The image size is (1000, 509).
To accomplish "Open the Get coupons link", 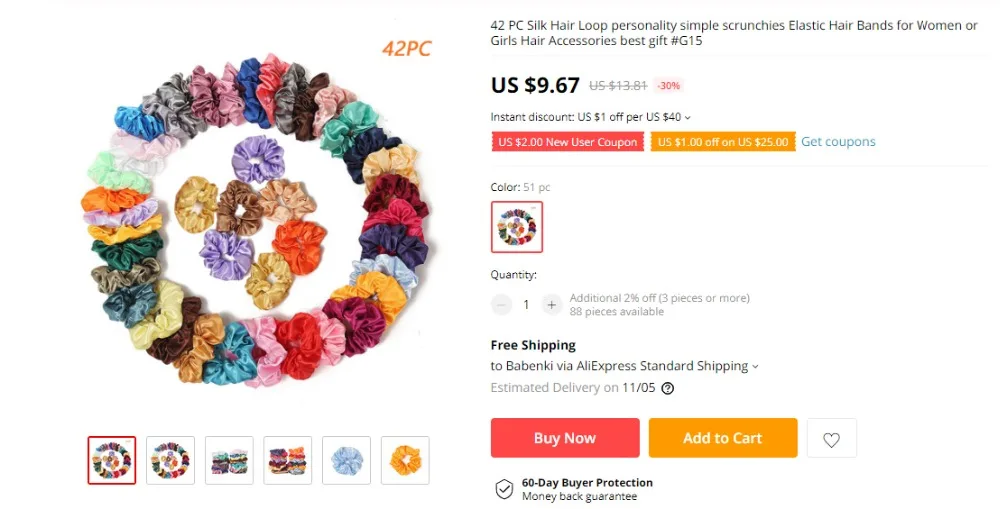I will pos(838,142).
